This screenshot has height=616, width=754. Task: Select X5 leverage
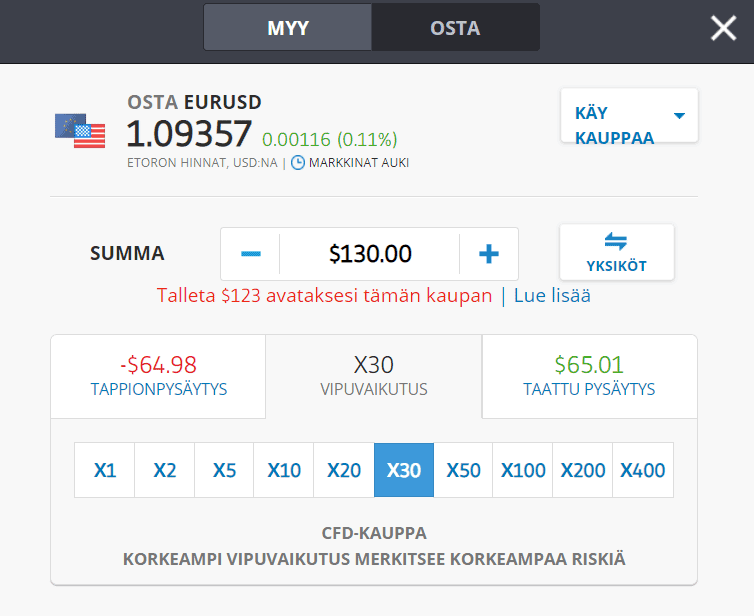point(224,470)
